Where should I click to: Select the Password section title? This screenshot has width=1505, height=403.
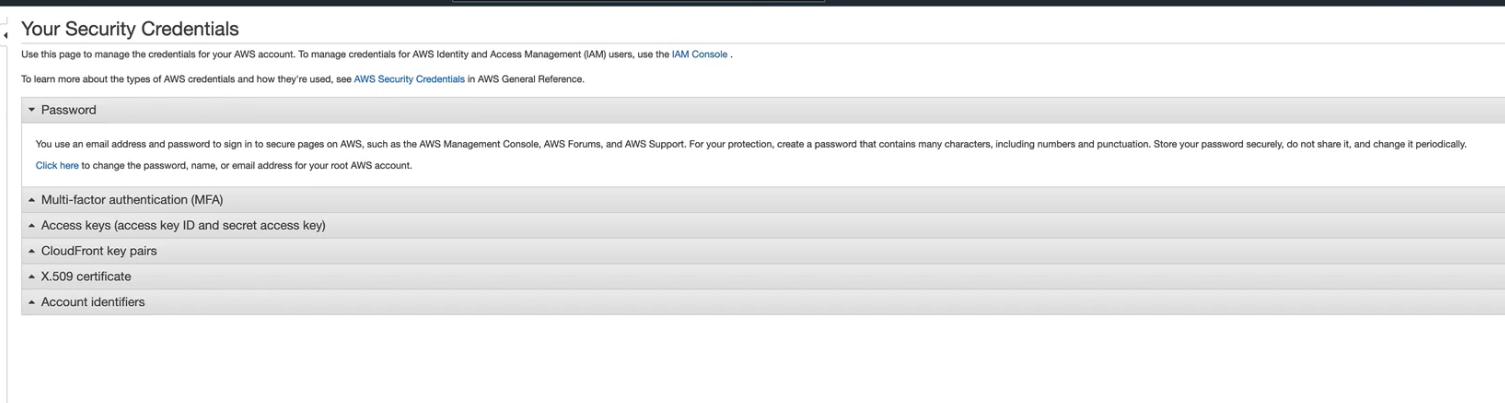(x=69, y=110)
